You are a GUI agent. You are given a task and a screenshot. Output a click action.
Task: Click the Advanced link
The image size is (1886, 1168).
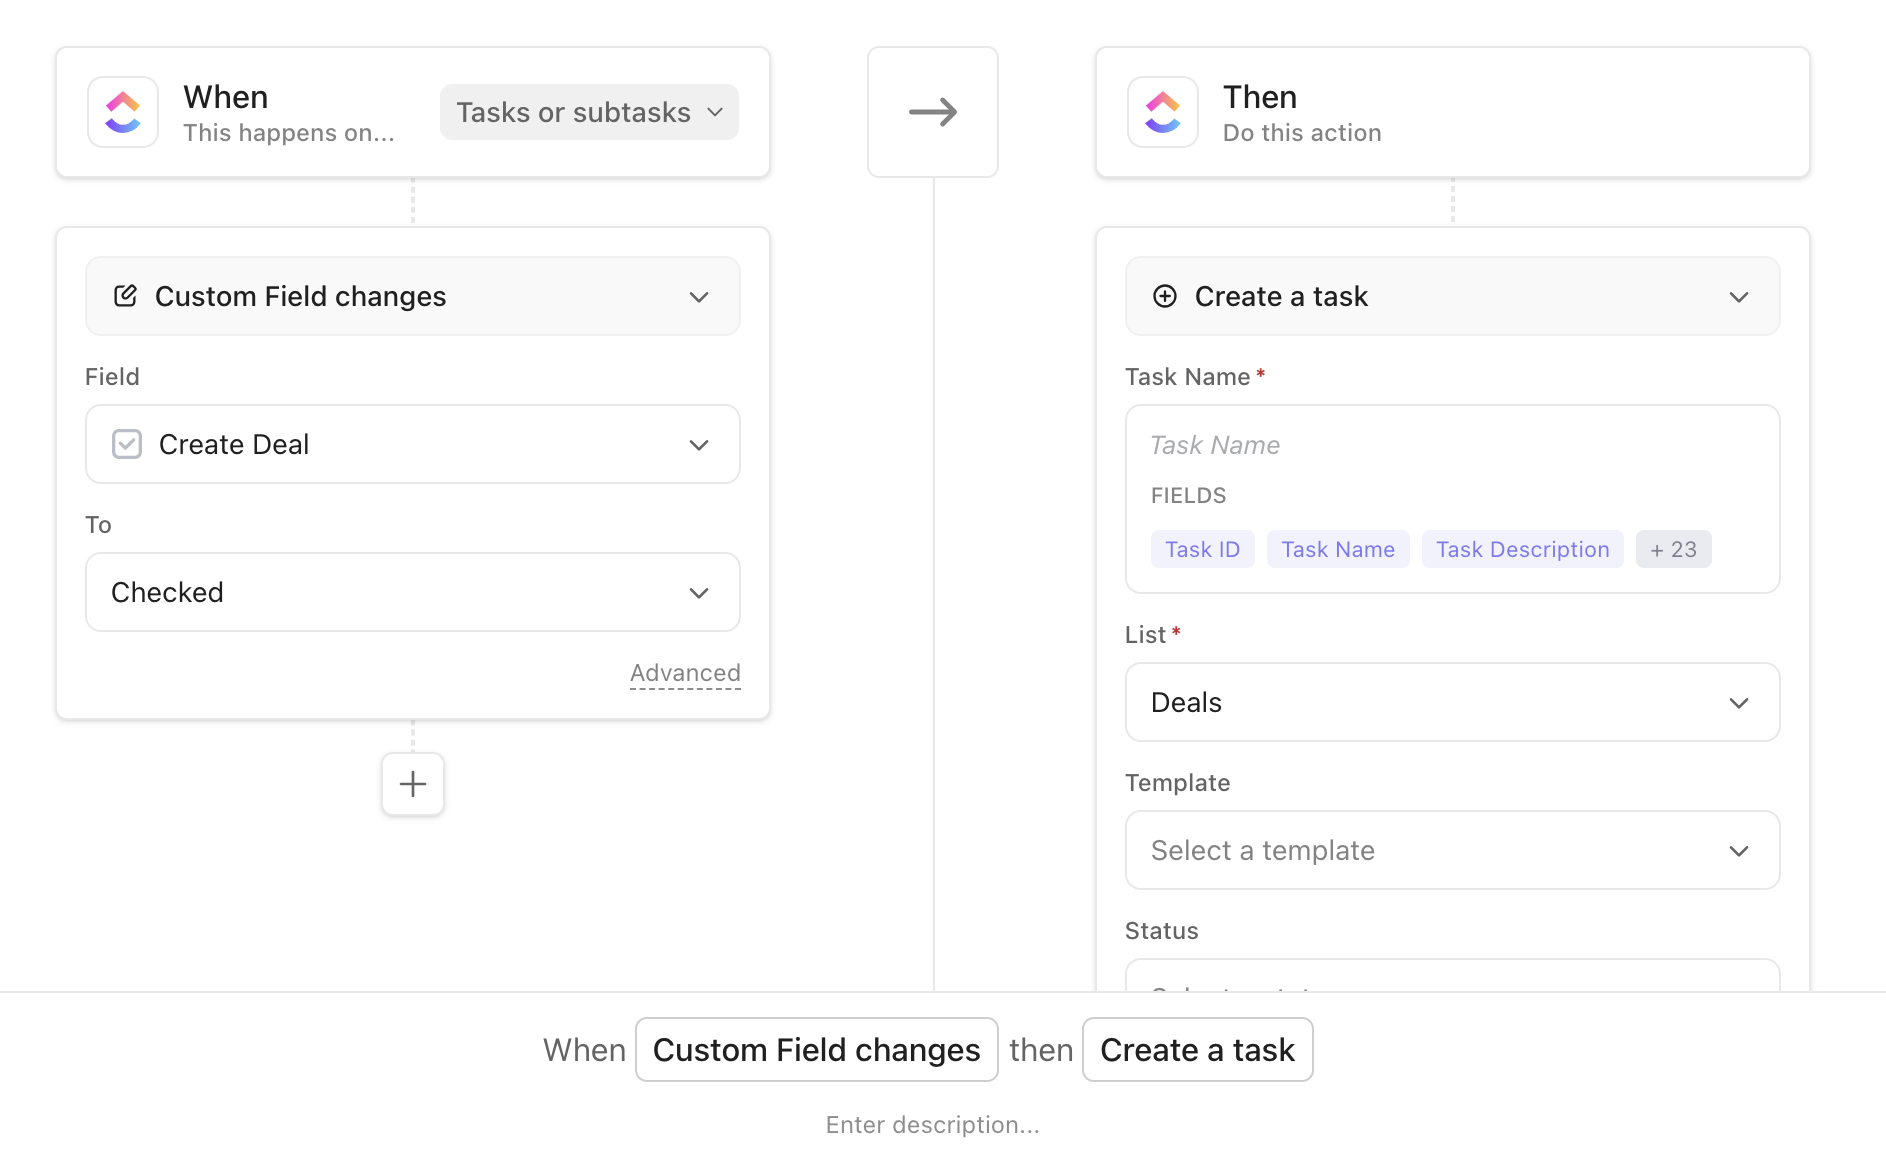[685, 673]
